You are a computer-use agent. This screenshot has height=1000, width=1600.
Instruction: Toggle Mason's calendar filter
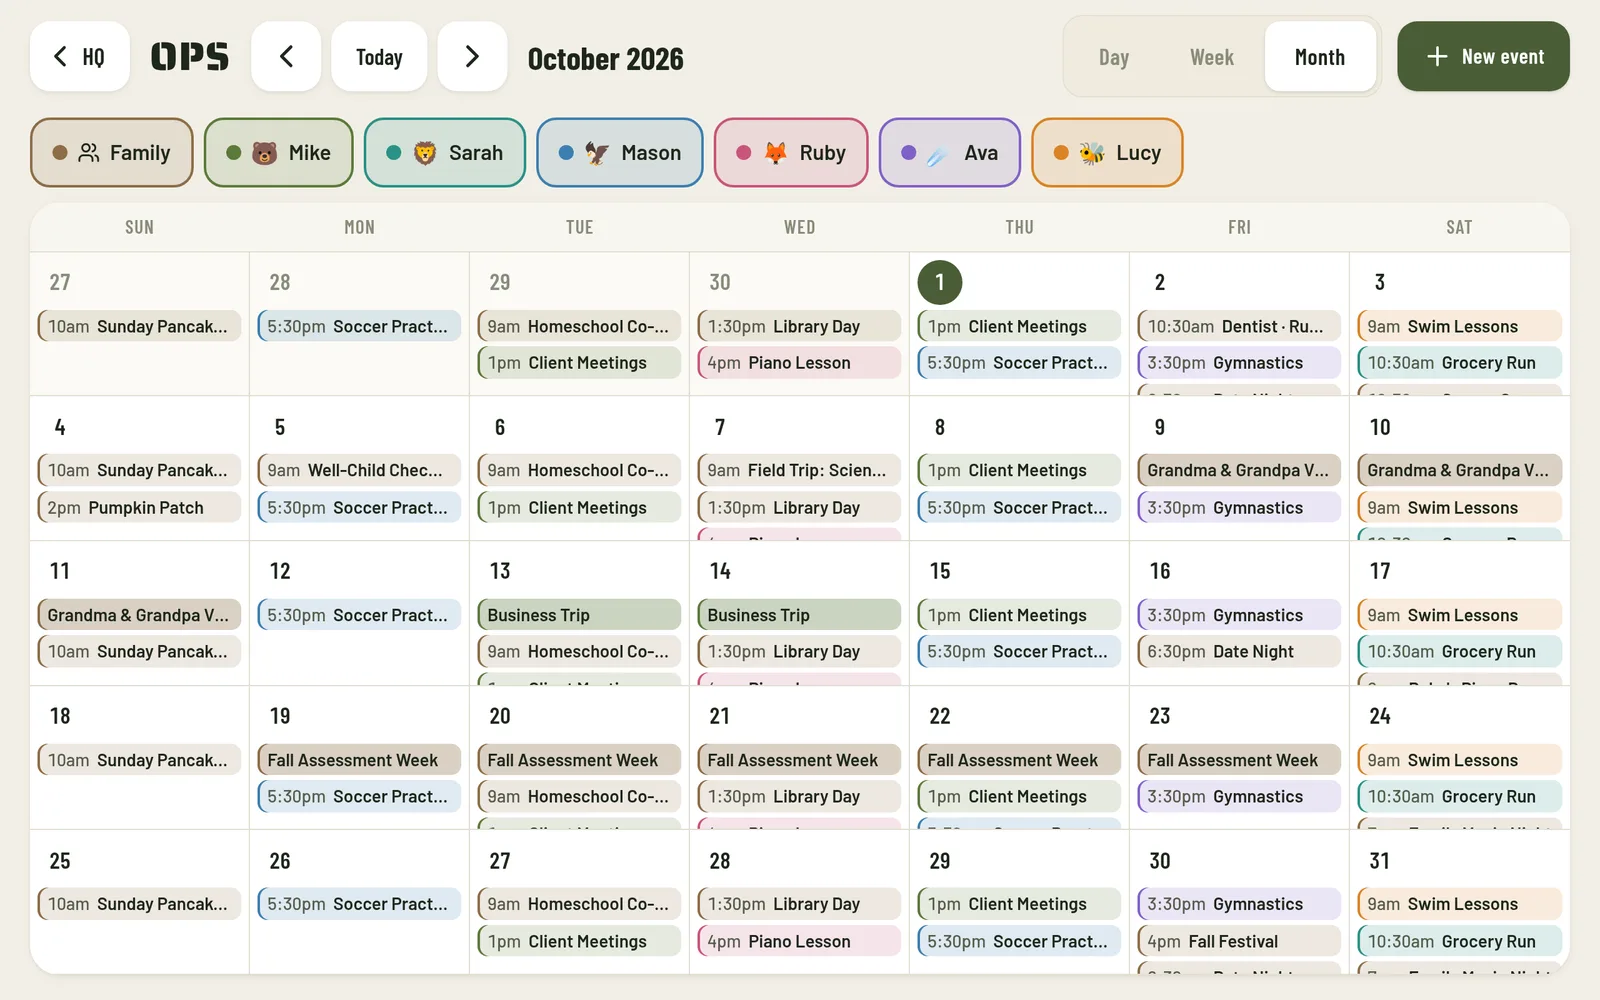[620, 153]
